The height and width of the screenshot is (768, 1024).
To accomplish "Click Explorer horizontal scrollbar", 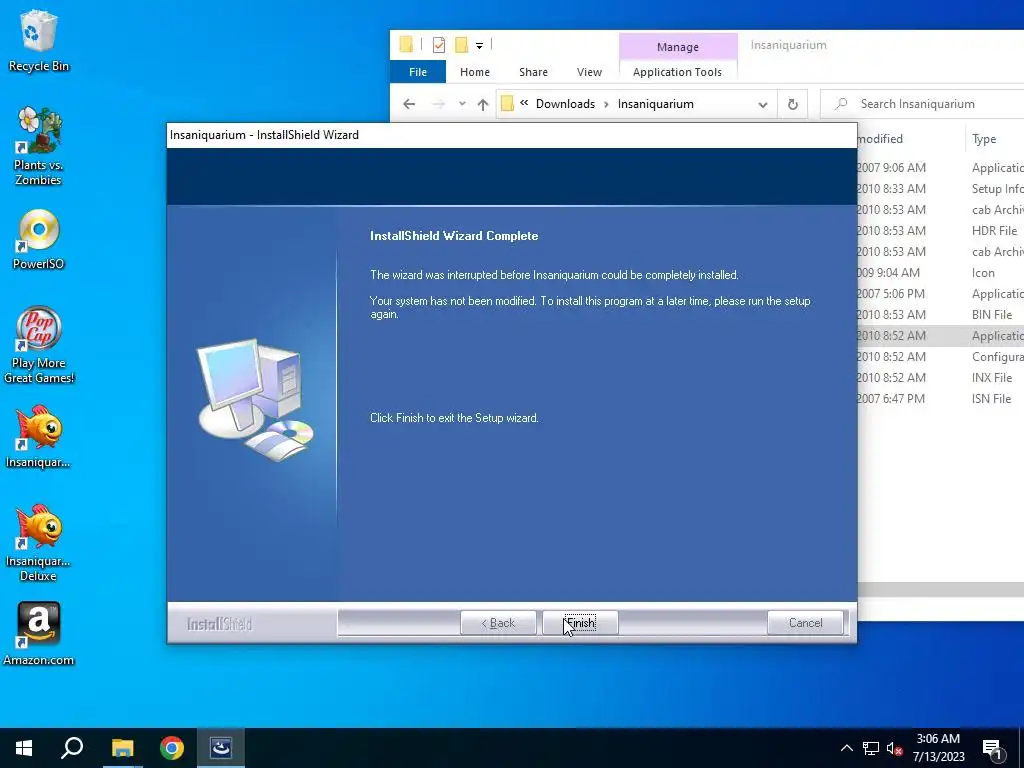I will (940, 589).
